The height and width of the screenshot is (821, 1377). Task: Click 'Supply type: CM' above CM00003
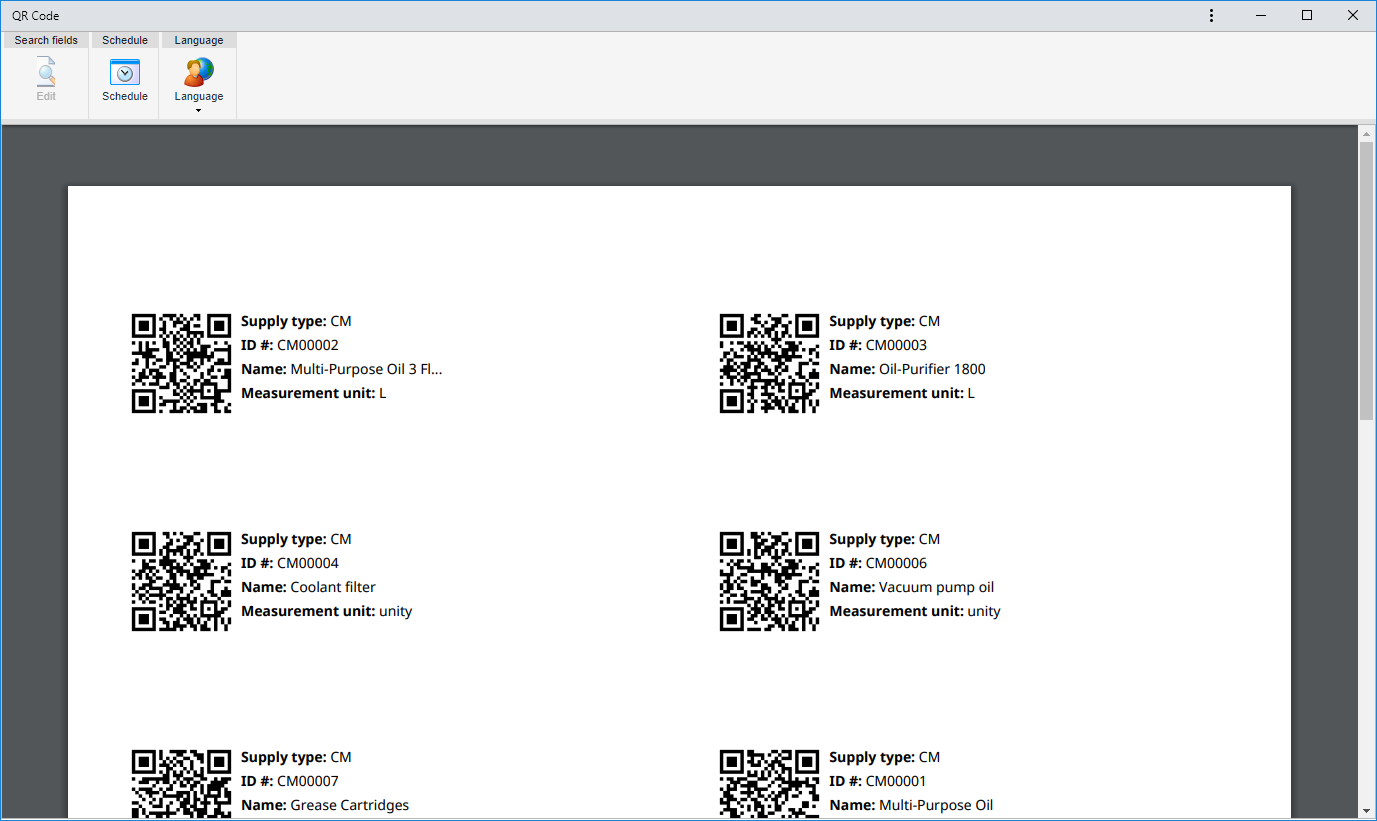click(884, 321)
